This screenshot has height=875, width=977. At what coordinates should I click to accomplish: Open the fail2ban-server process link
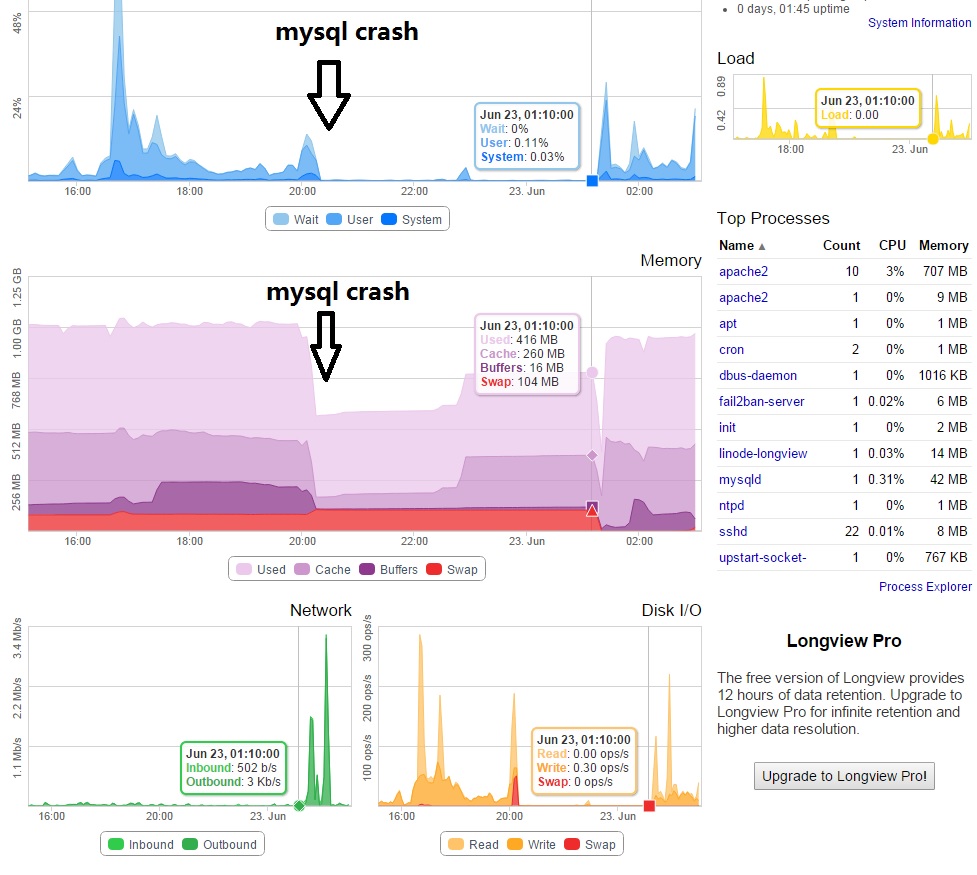pos(761,401)
